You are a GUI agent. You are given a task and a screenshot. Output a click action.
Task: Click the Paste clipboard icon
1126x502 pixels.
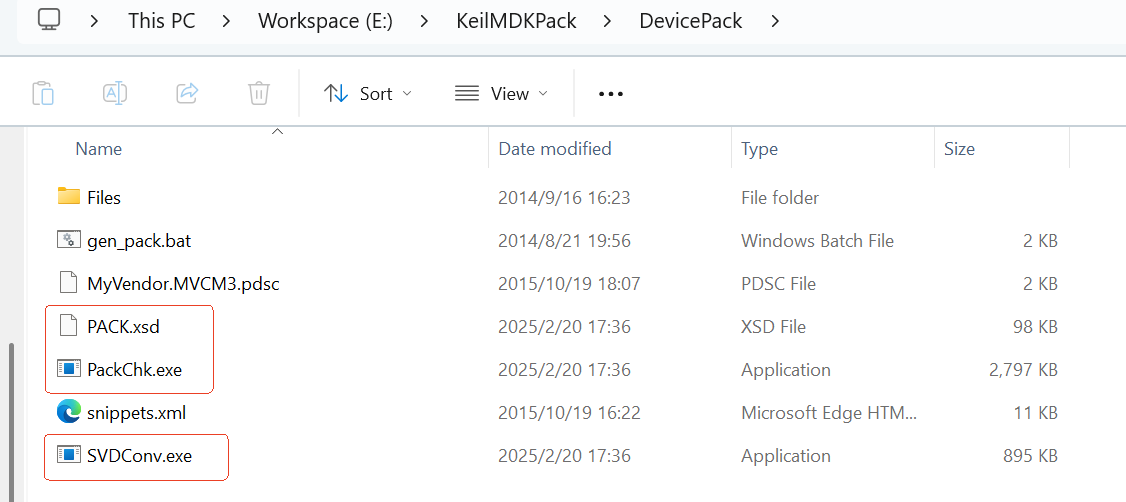[42, 93]
